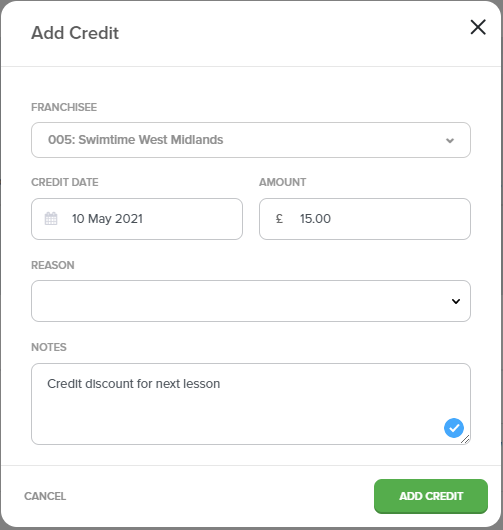This screenshot has height=530, width=503.
Task: Close the Add Credit dialog with X
Action: tap(478, 27)
